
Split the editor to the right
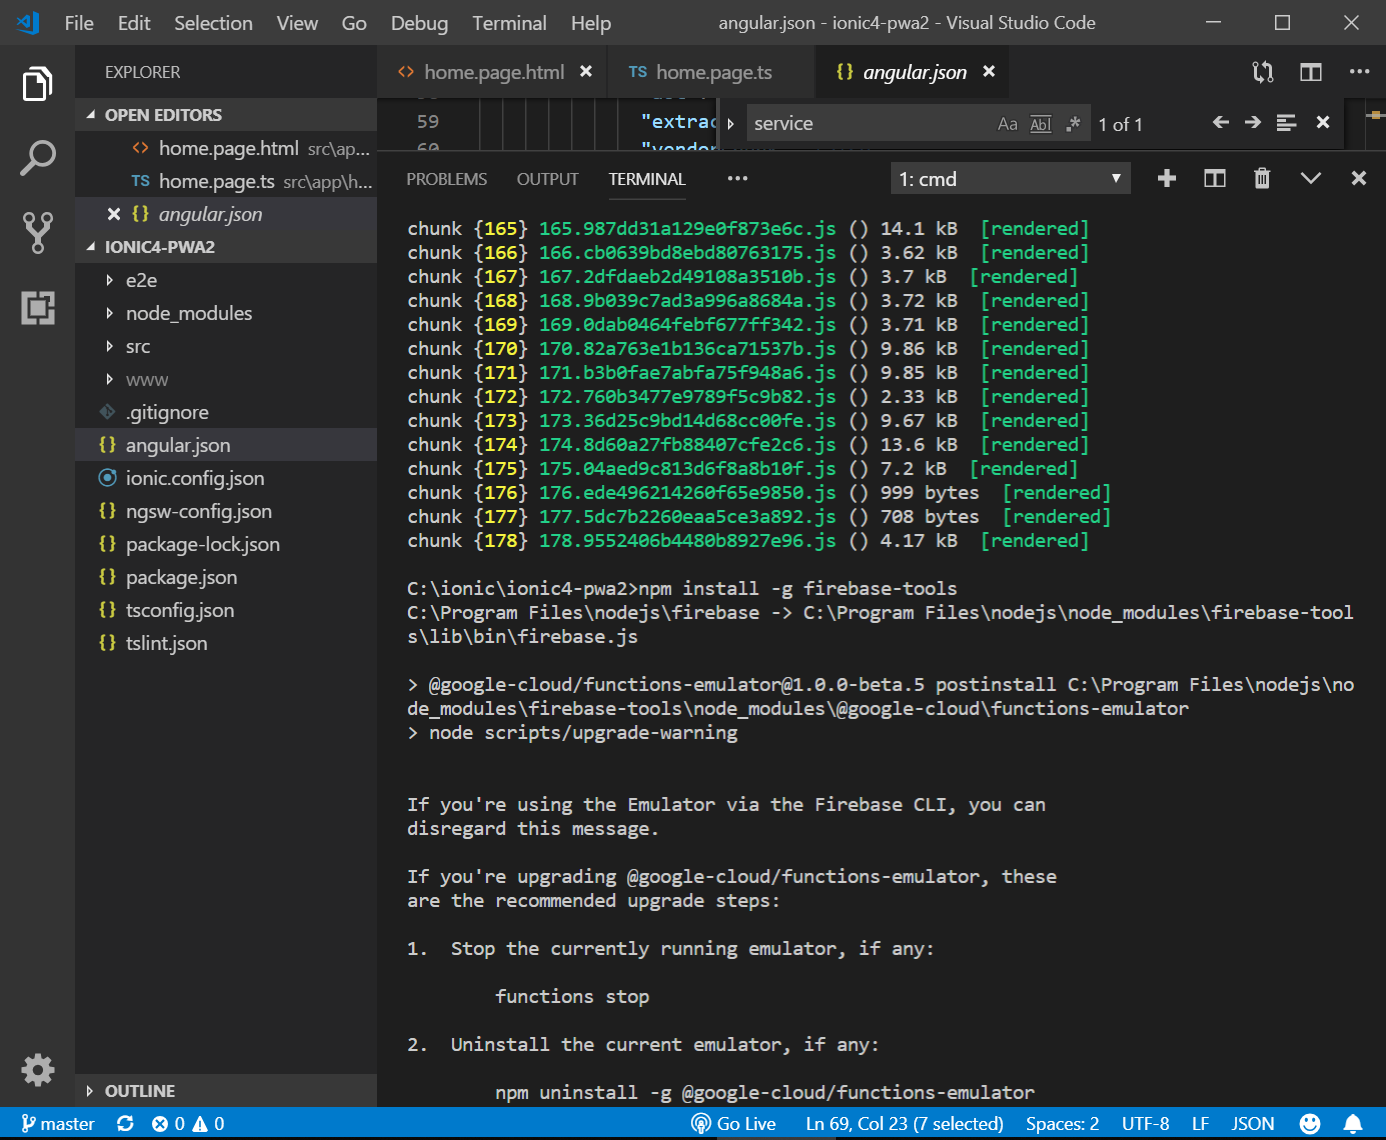(1311, 72)
